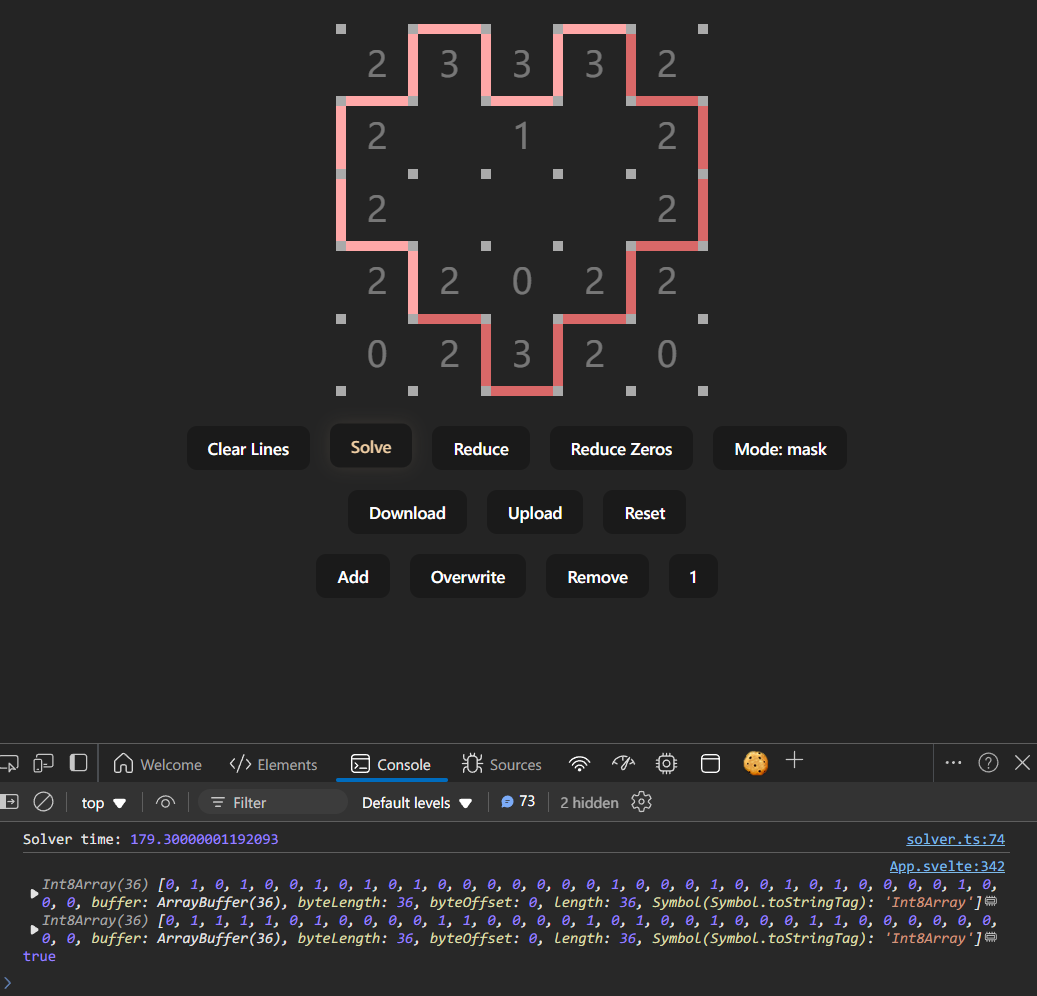Viewport: 1037px width, 996px height.
Task: Click the Clear Lines button
Action: (x=248, y=448)
